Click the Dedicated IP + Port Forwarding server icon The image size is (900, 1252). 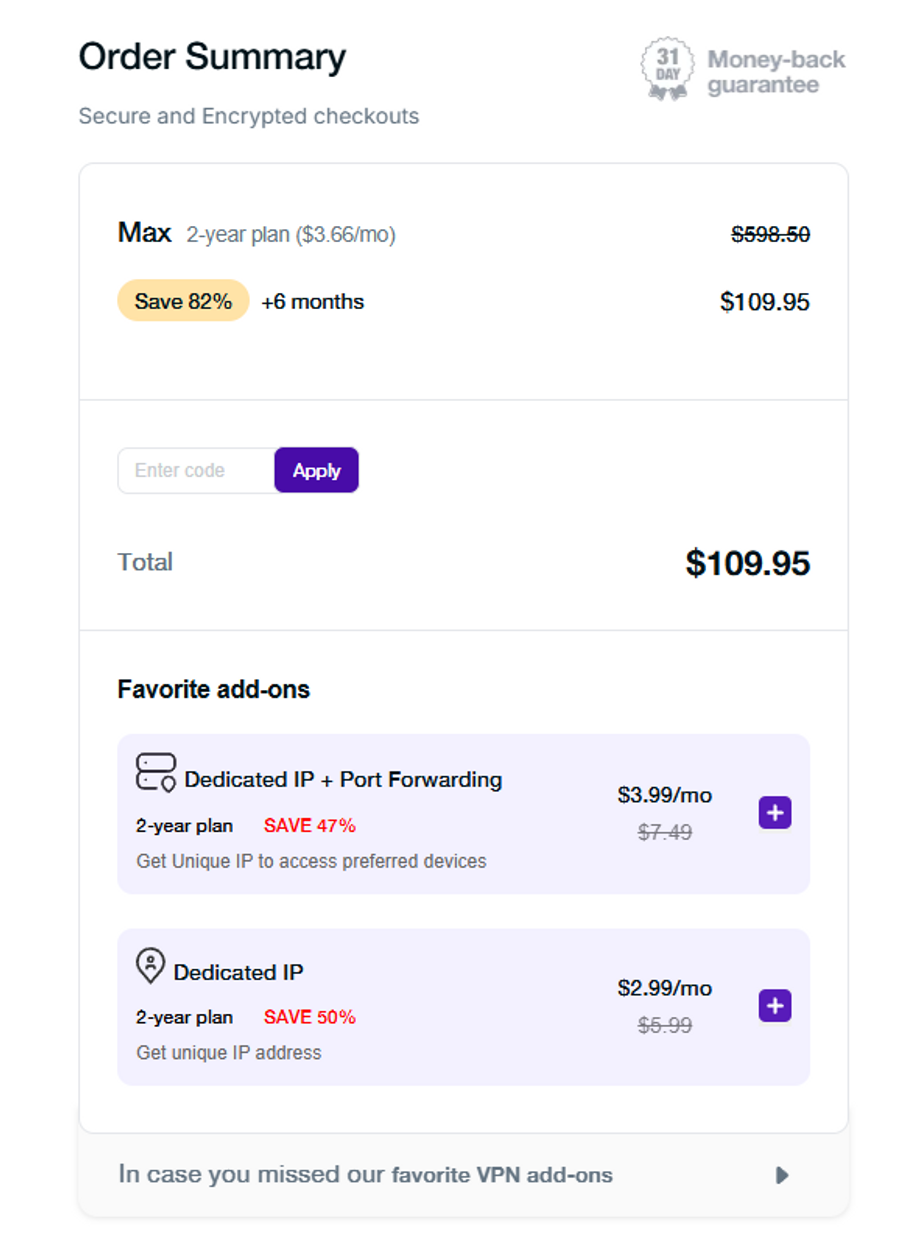coord(155,773)
